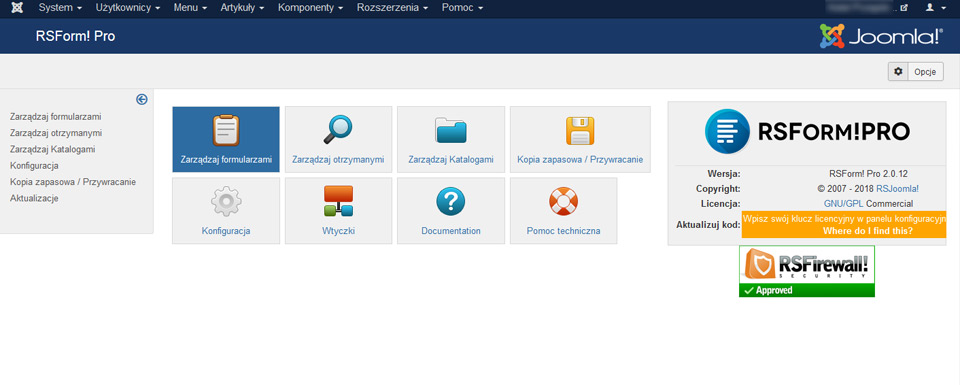
Task: Open the Zarządzaj otrzymanymi tile label
Action: point(338,160)
